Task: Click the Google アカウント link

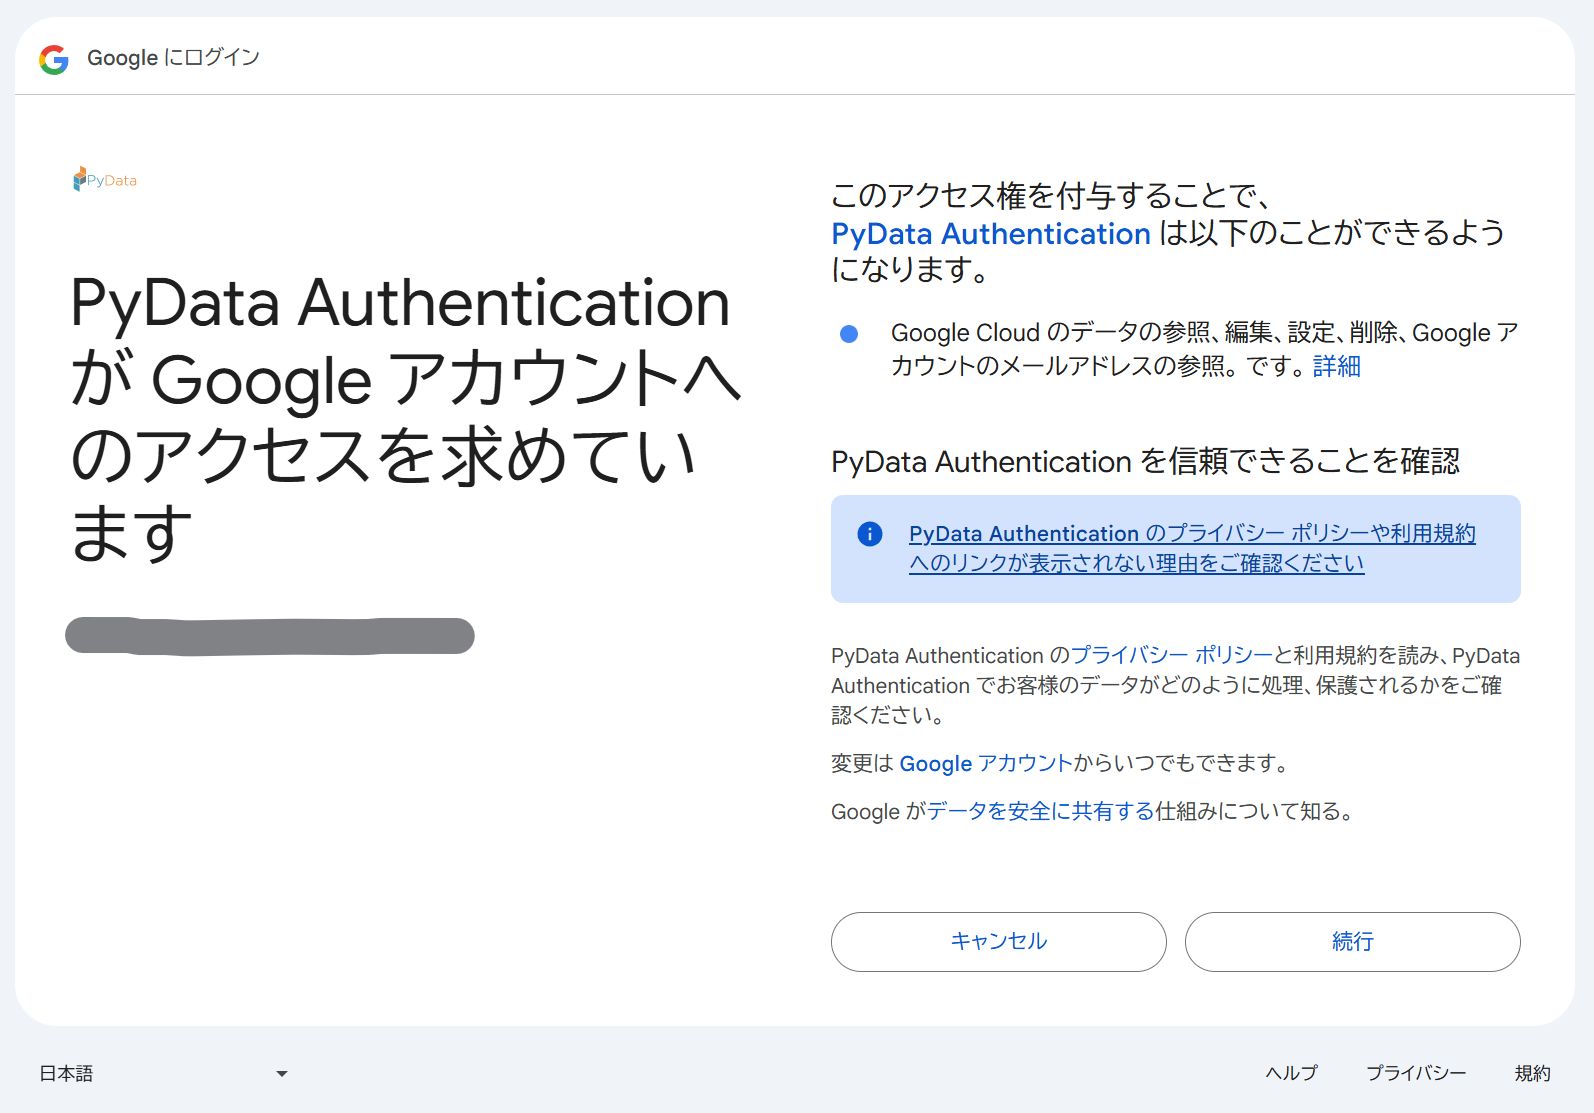Action: [983, 763]
